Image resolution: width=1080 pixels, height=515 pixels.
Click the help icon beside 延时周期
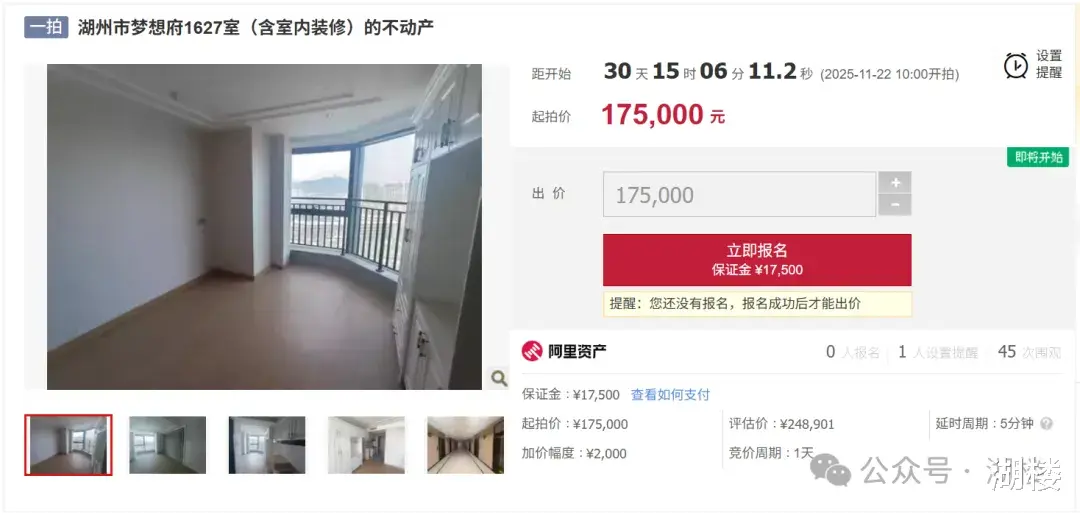pos(1046,423)
